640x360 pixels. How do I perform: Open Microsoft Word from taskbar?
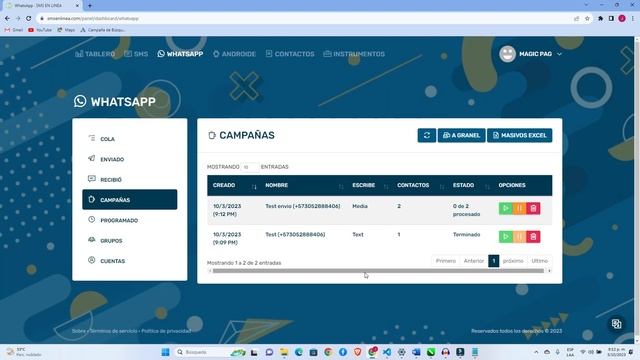point(416,352)
